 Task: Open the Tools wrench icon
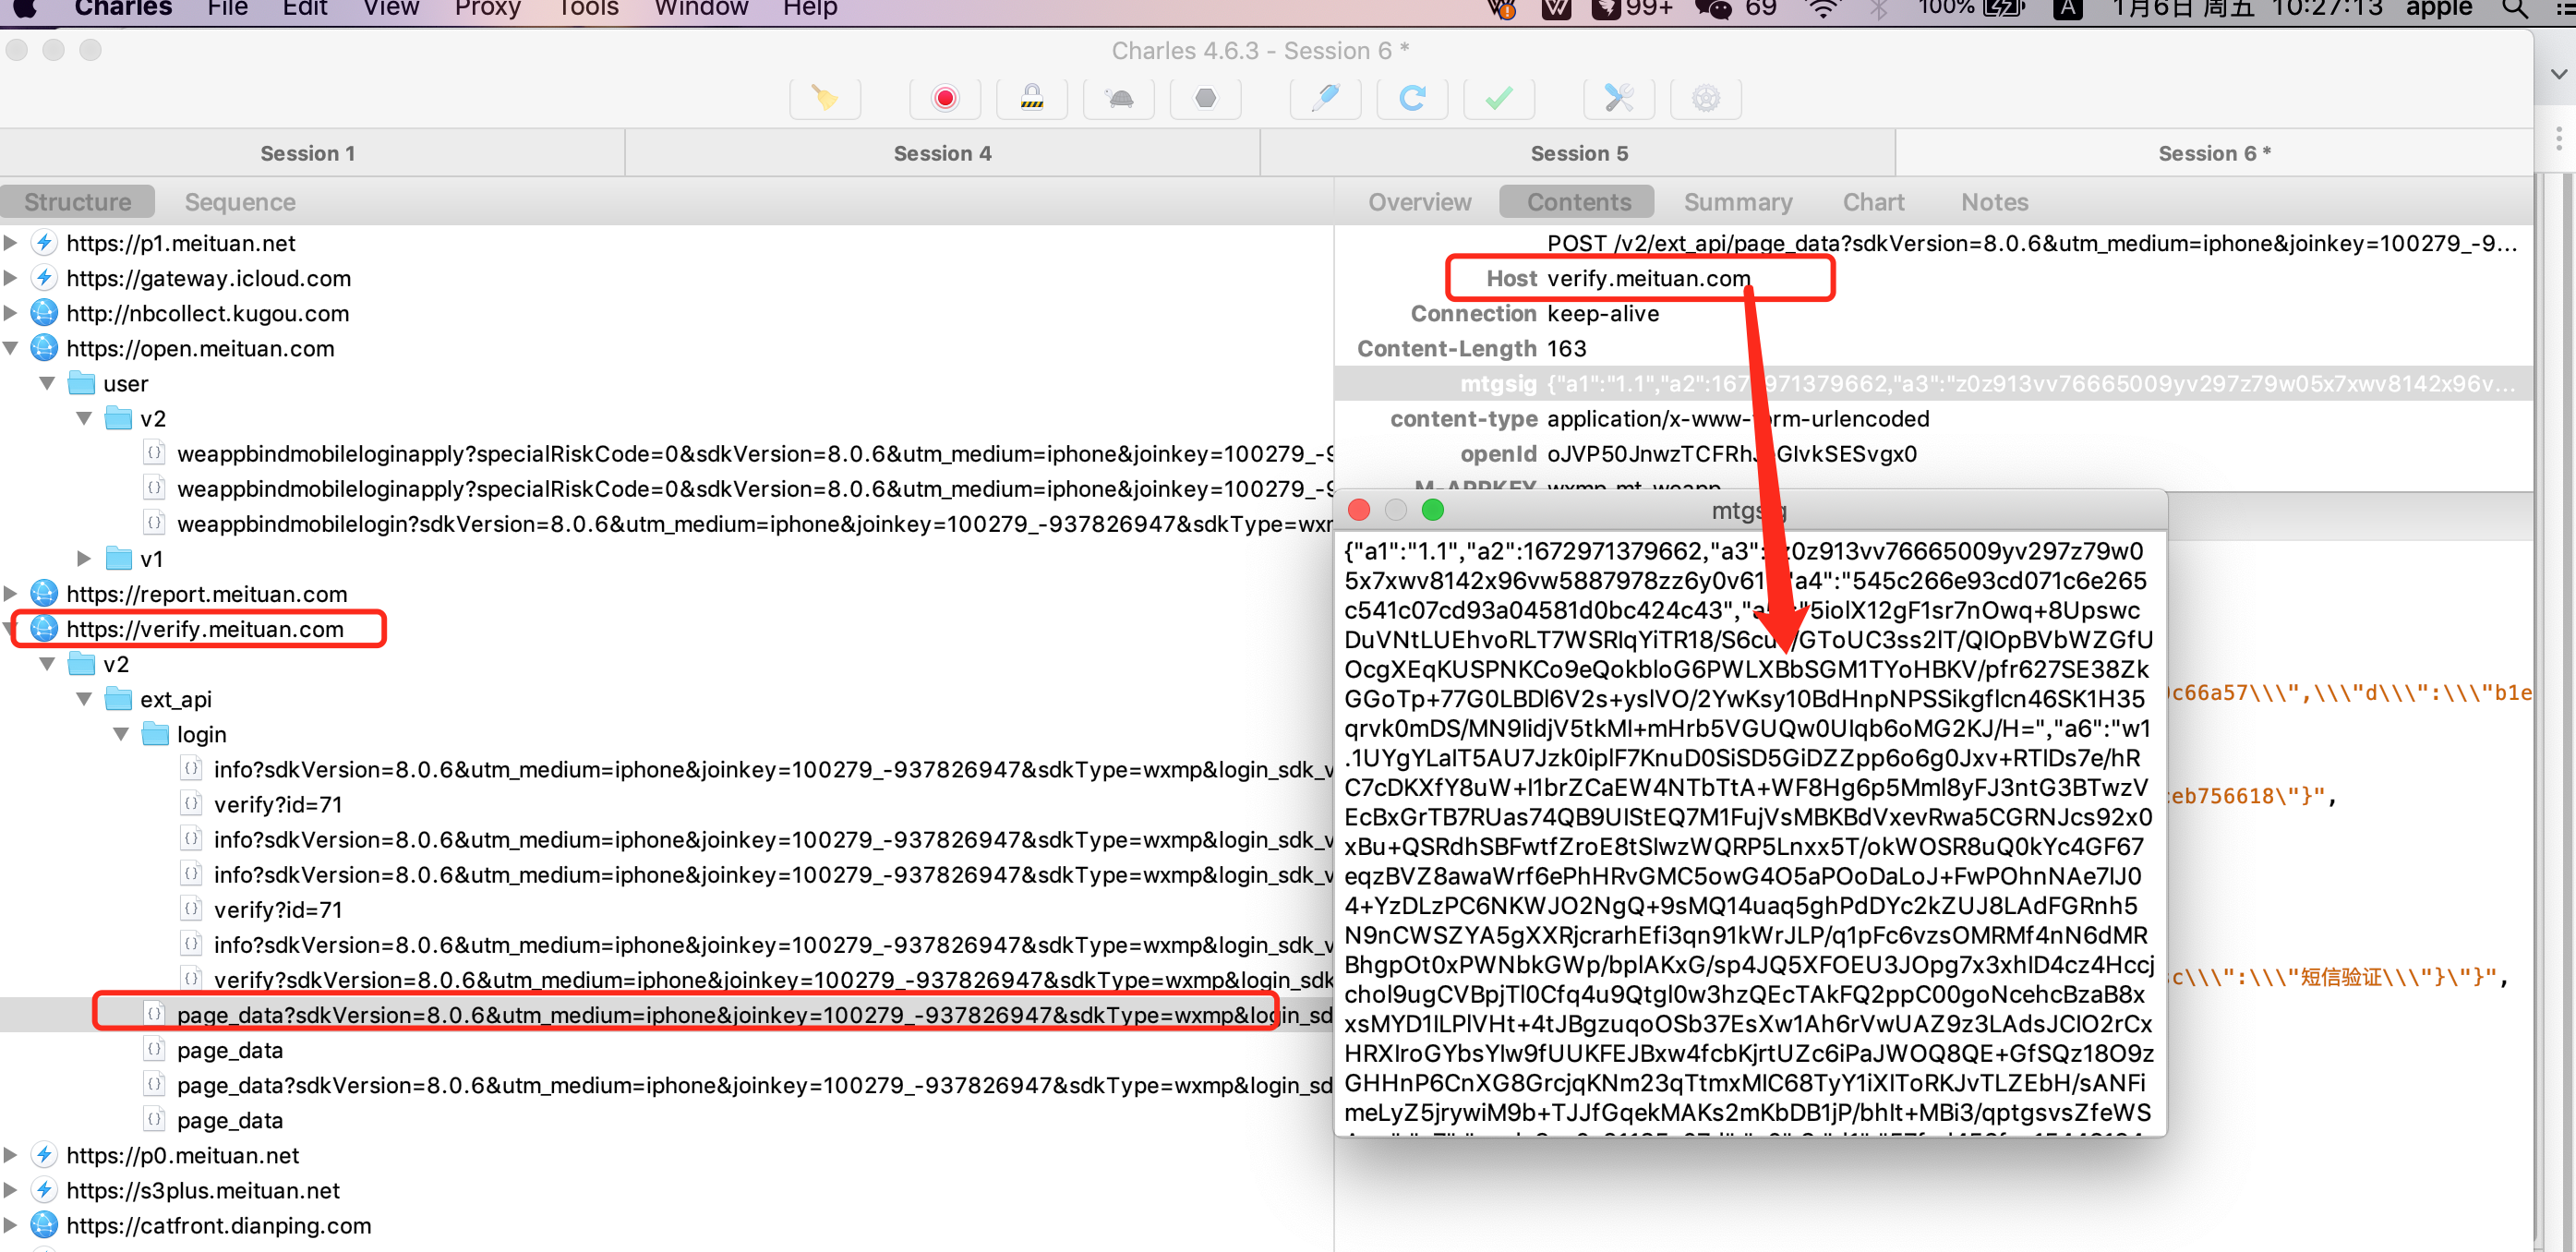(1619, 98)
